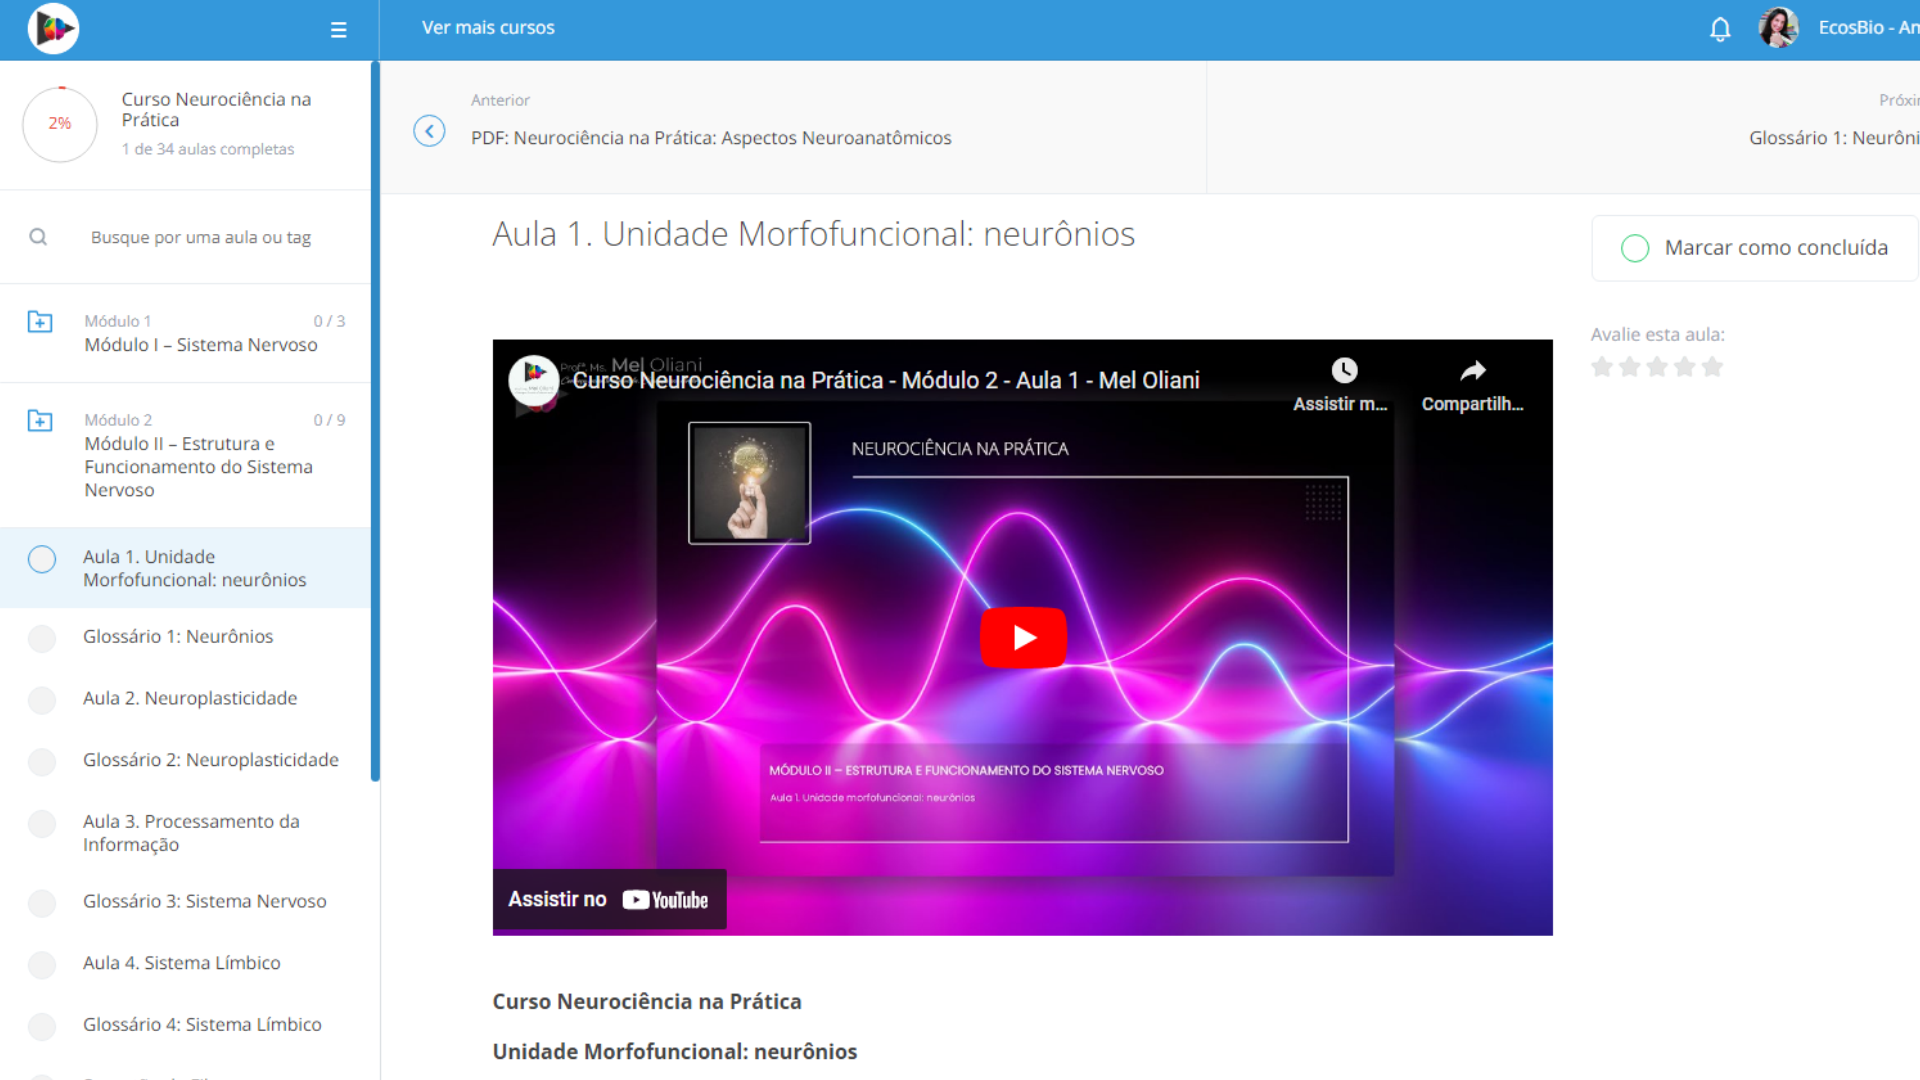Screen dimensions: 1920x1080
Task: Open the user profile avatar
Action: [1779, 28]
